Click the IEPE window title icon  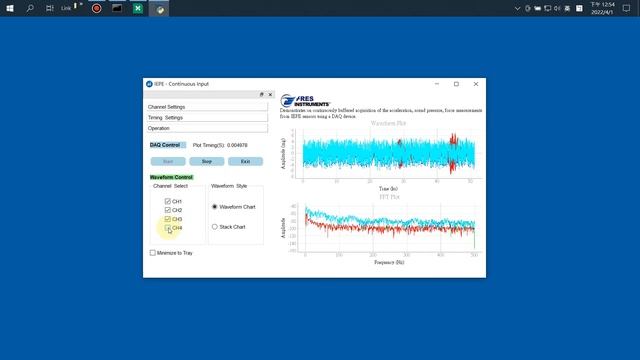point(149,84)
